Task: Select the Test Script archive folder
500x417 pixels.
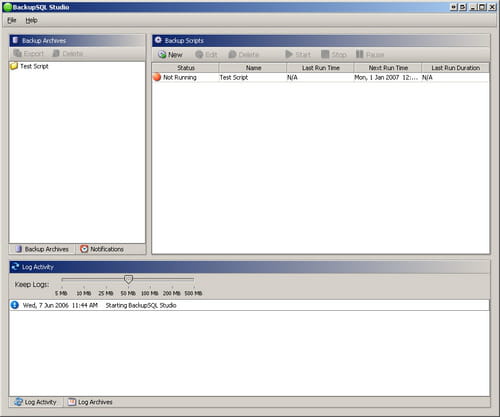Action: (x=29, y=66)
